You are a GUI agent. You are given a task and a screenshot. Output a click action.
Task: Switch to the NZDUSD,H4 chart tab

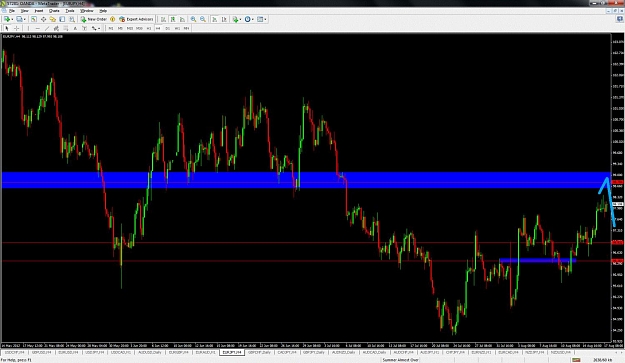tap(561, 353)
